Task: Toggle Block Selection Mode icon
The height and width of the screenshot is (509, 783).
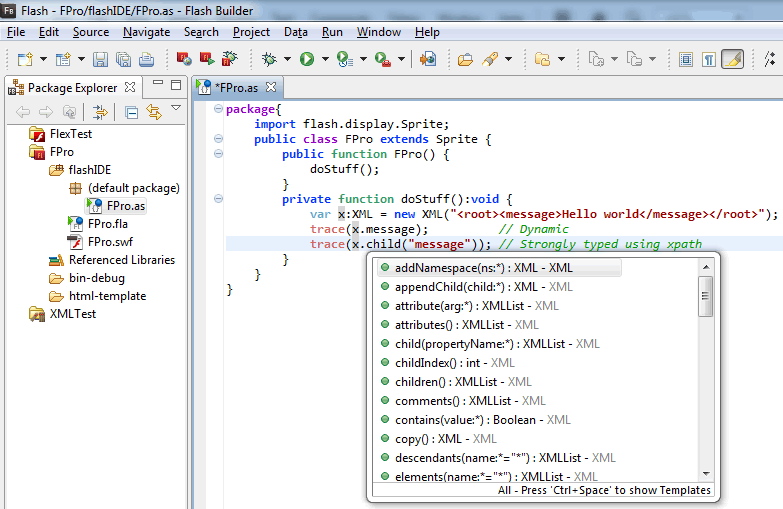Action: click(x=686, y=59)
